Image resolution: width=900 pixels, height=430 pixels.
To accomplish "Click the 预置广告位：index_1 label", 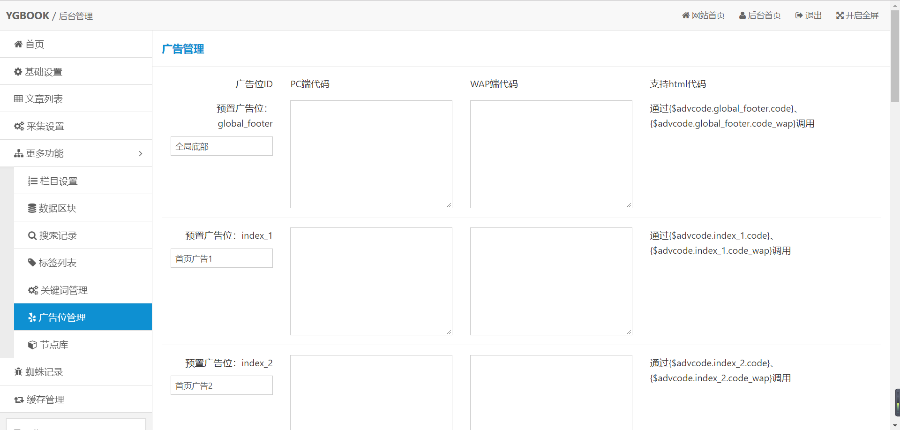I will pyautogui.click(x=228, y=235).
